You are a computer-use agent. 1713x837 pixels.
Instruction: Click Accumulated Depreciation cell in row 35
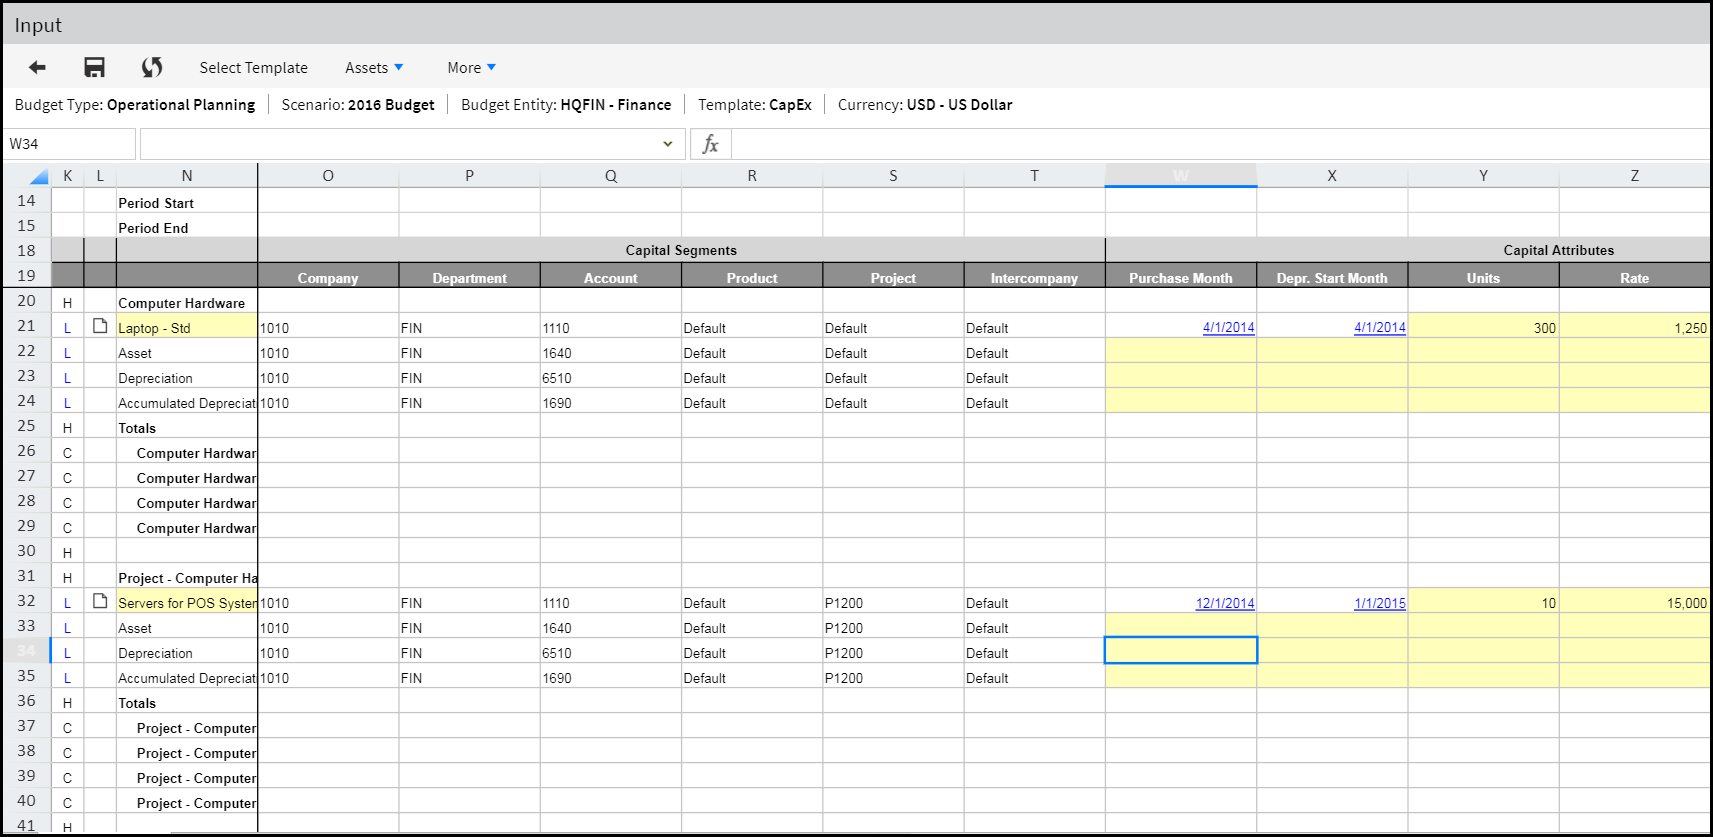[x=187, y=677]
